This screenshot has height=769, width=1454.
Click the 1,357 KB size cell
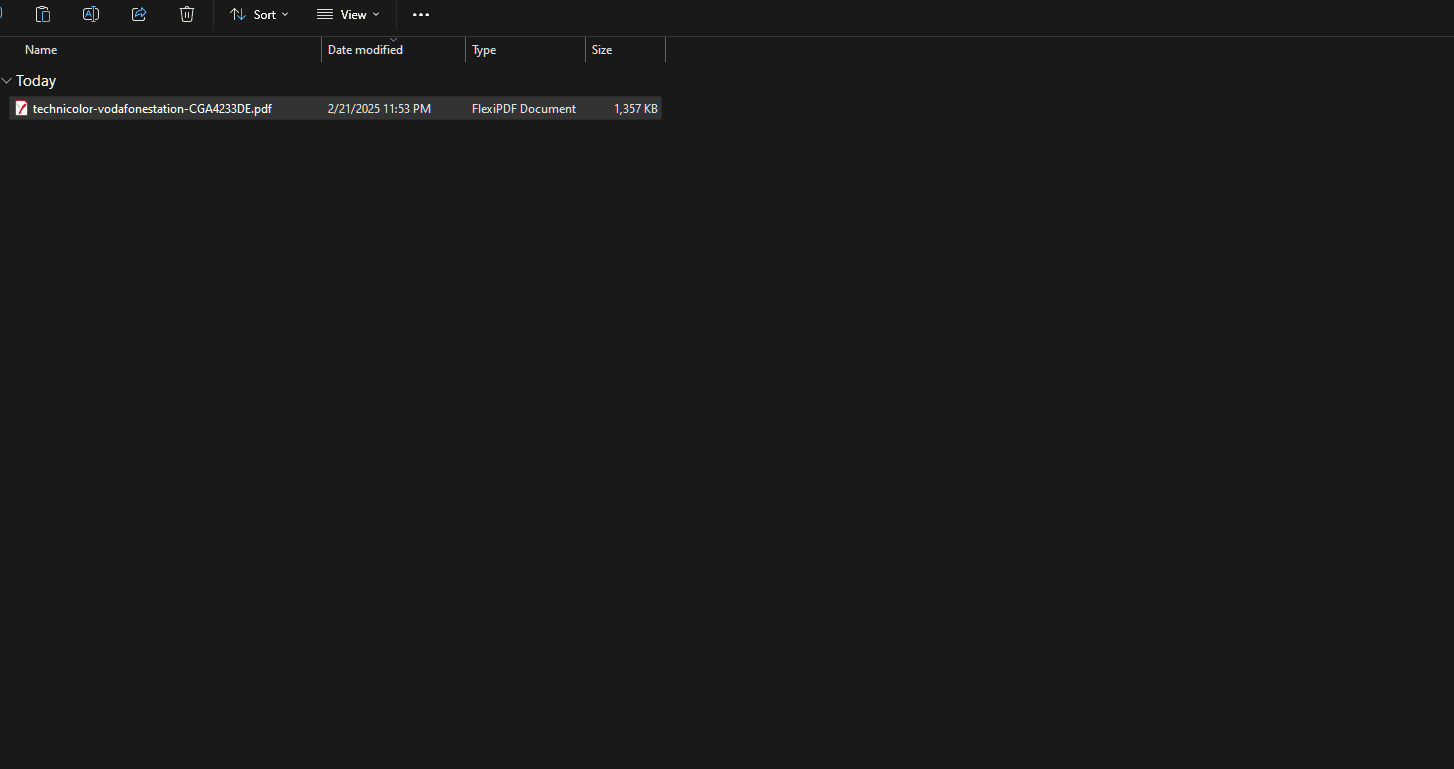click(635, 109)
